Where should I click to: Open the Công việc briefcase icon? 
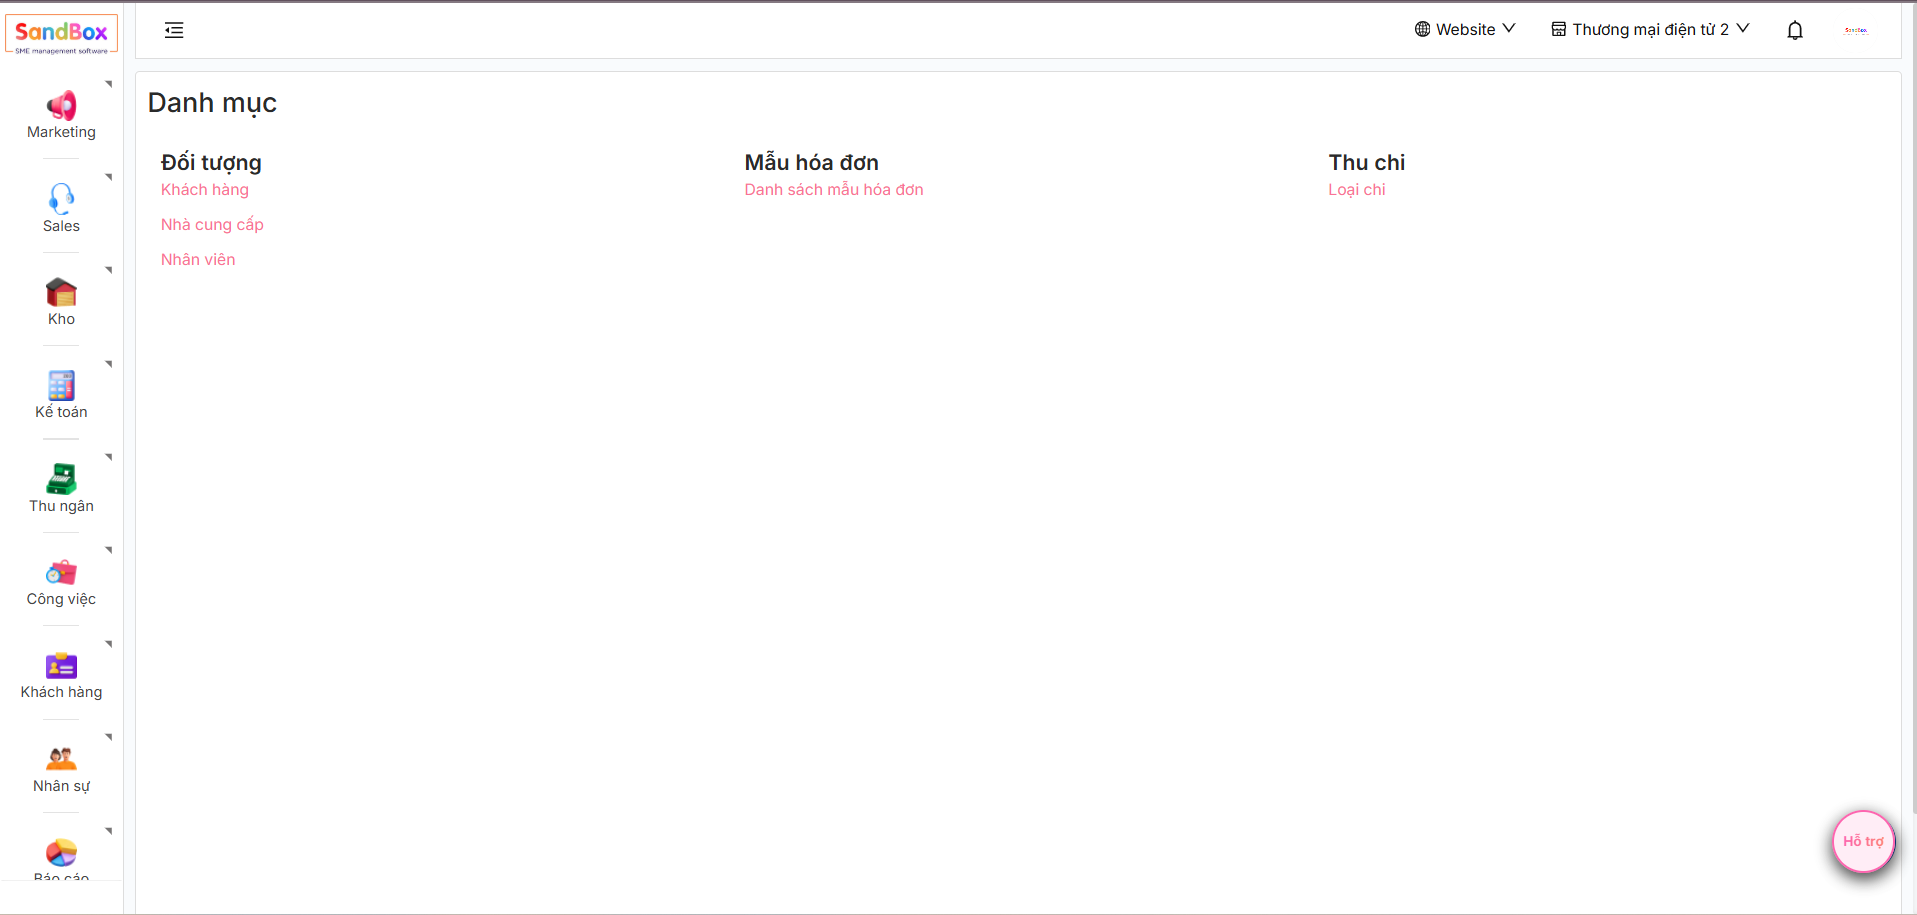[61, 572]
